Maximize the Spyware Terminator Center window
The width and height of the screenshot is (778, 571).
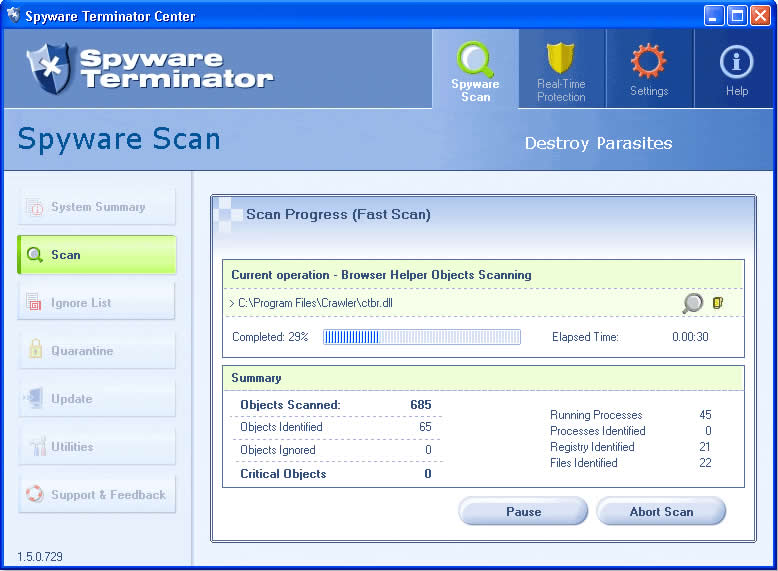[x=737, y=16]
